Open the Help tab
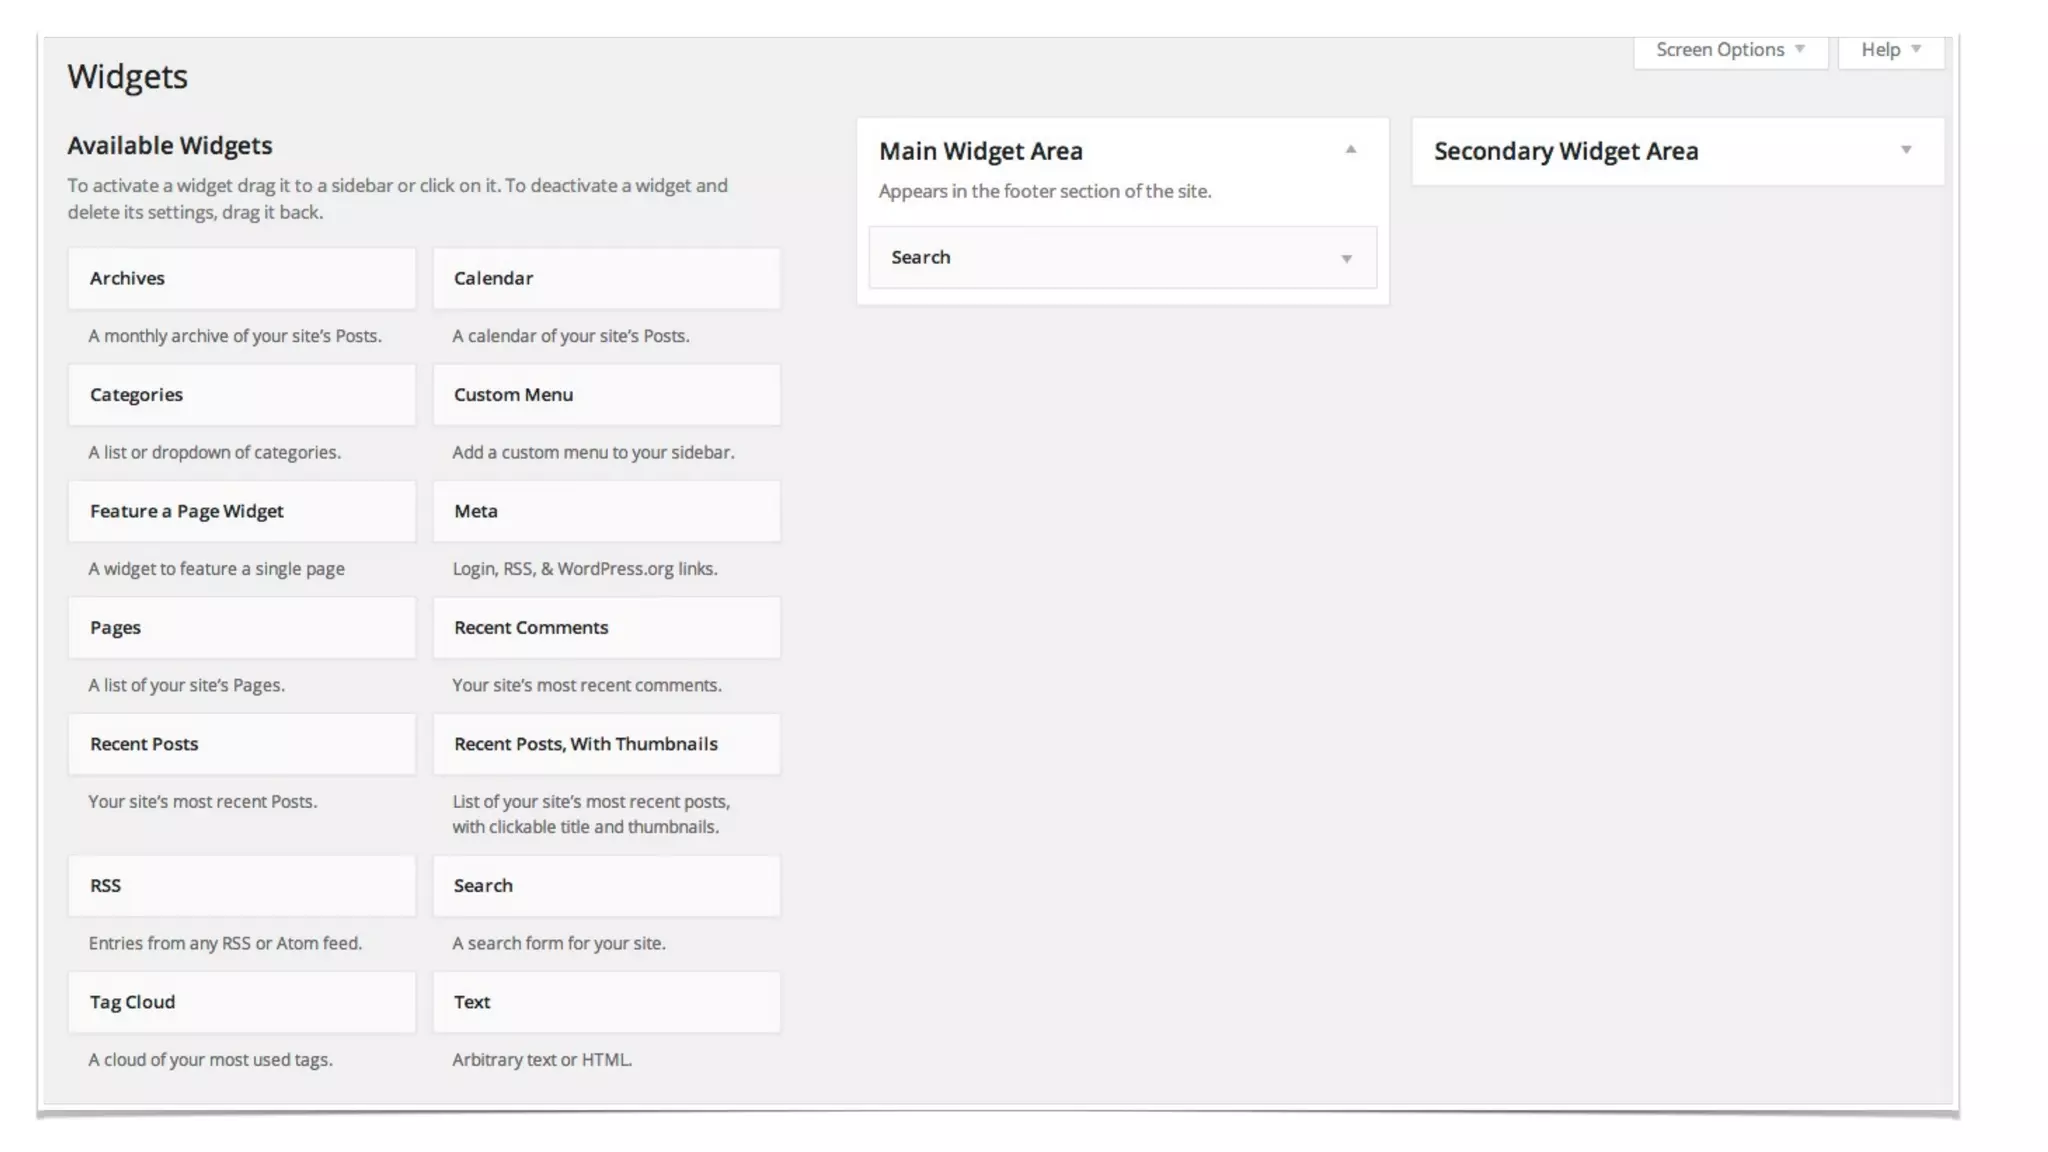Image resolution: width=2048 pixels, height=1152 pixels. coord(1890,50)
